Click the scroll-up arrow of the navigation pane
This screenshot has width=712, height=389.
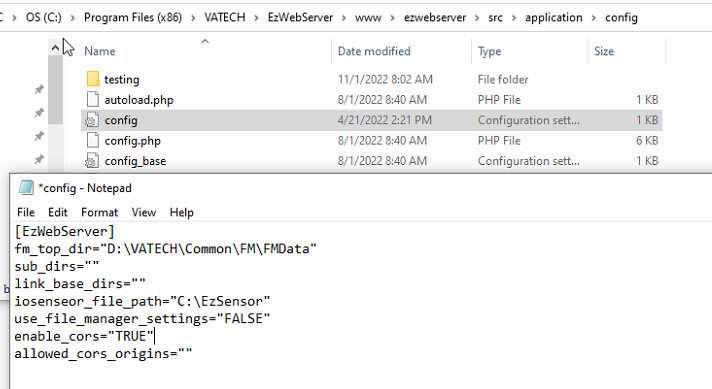click(x=55, y=48)
